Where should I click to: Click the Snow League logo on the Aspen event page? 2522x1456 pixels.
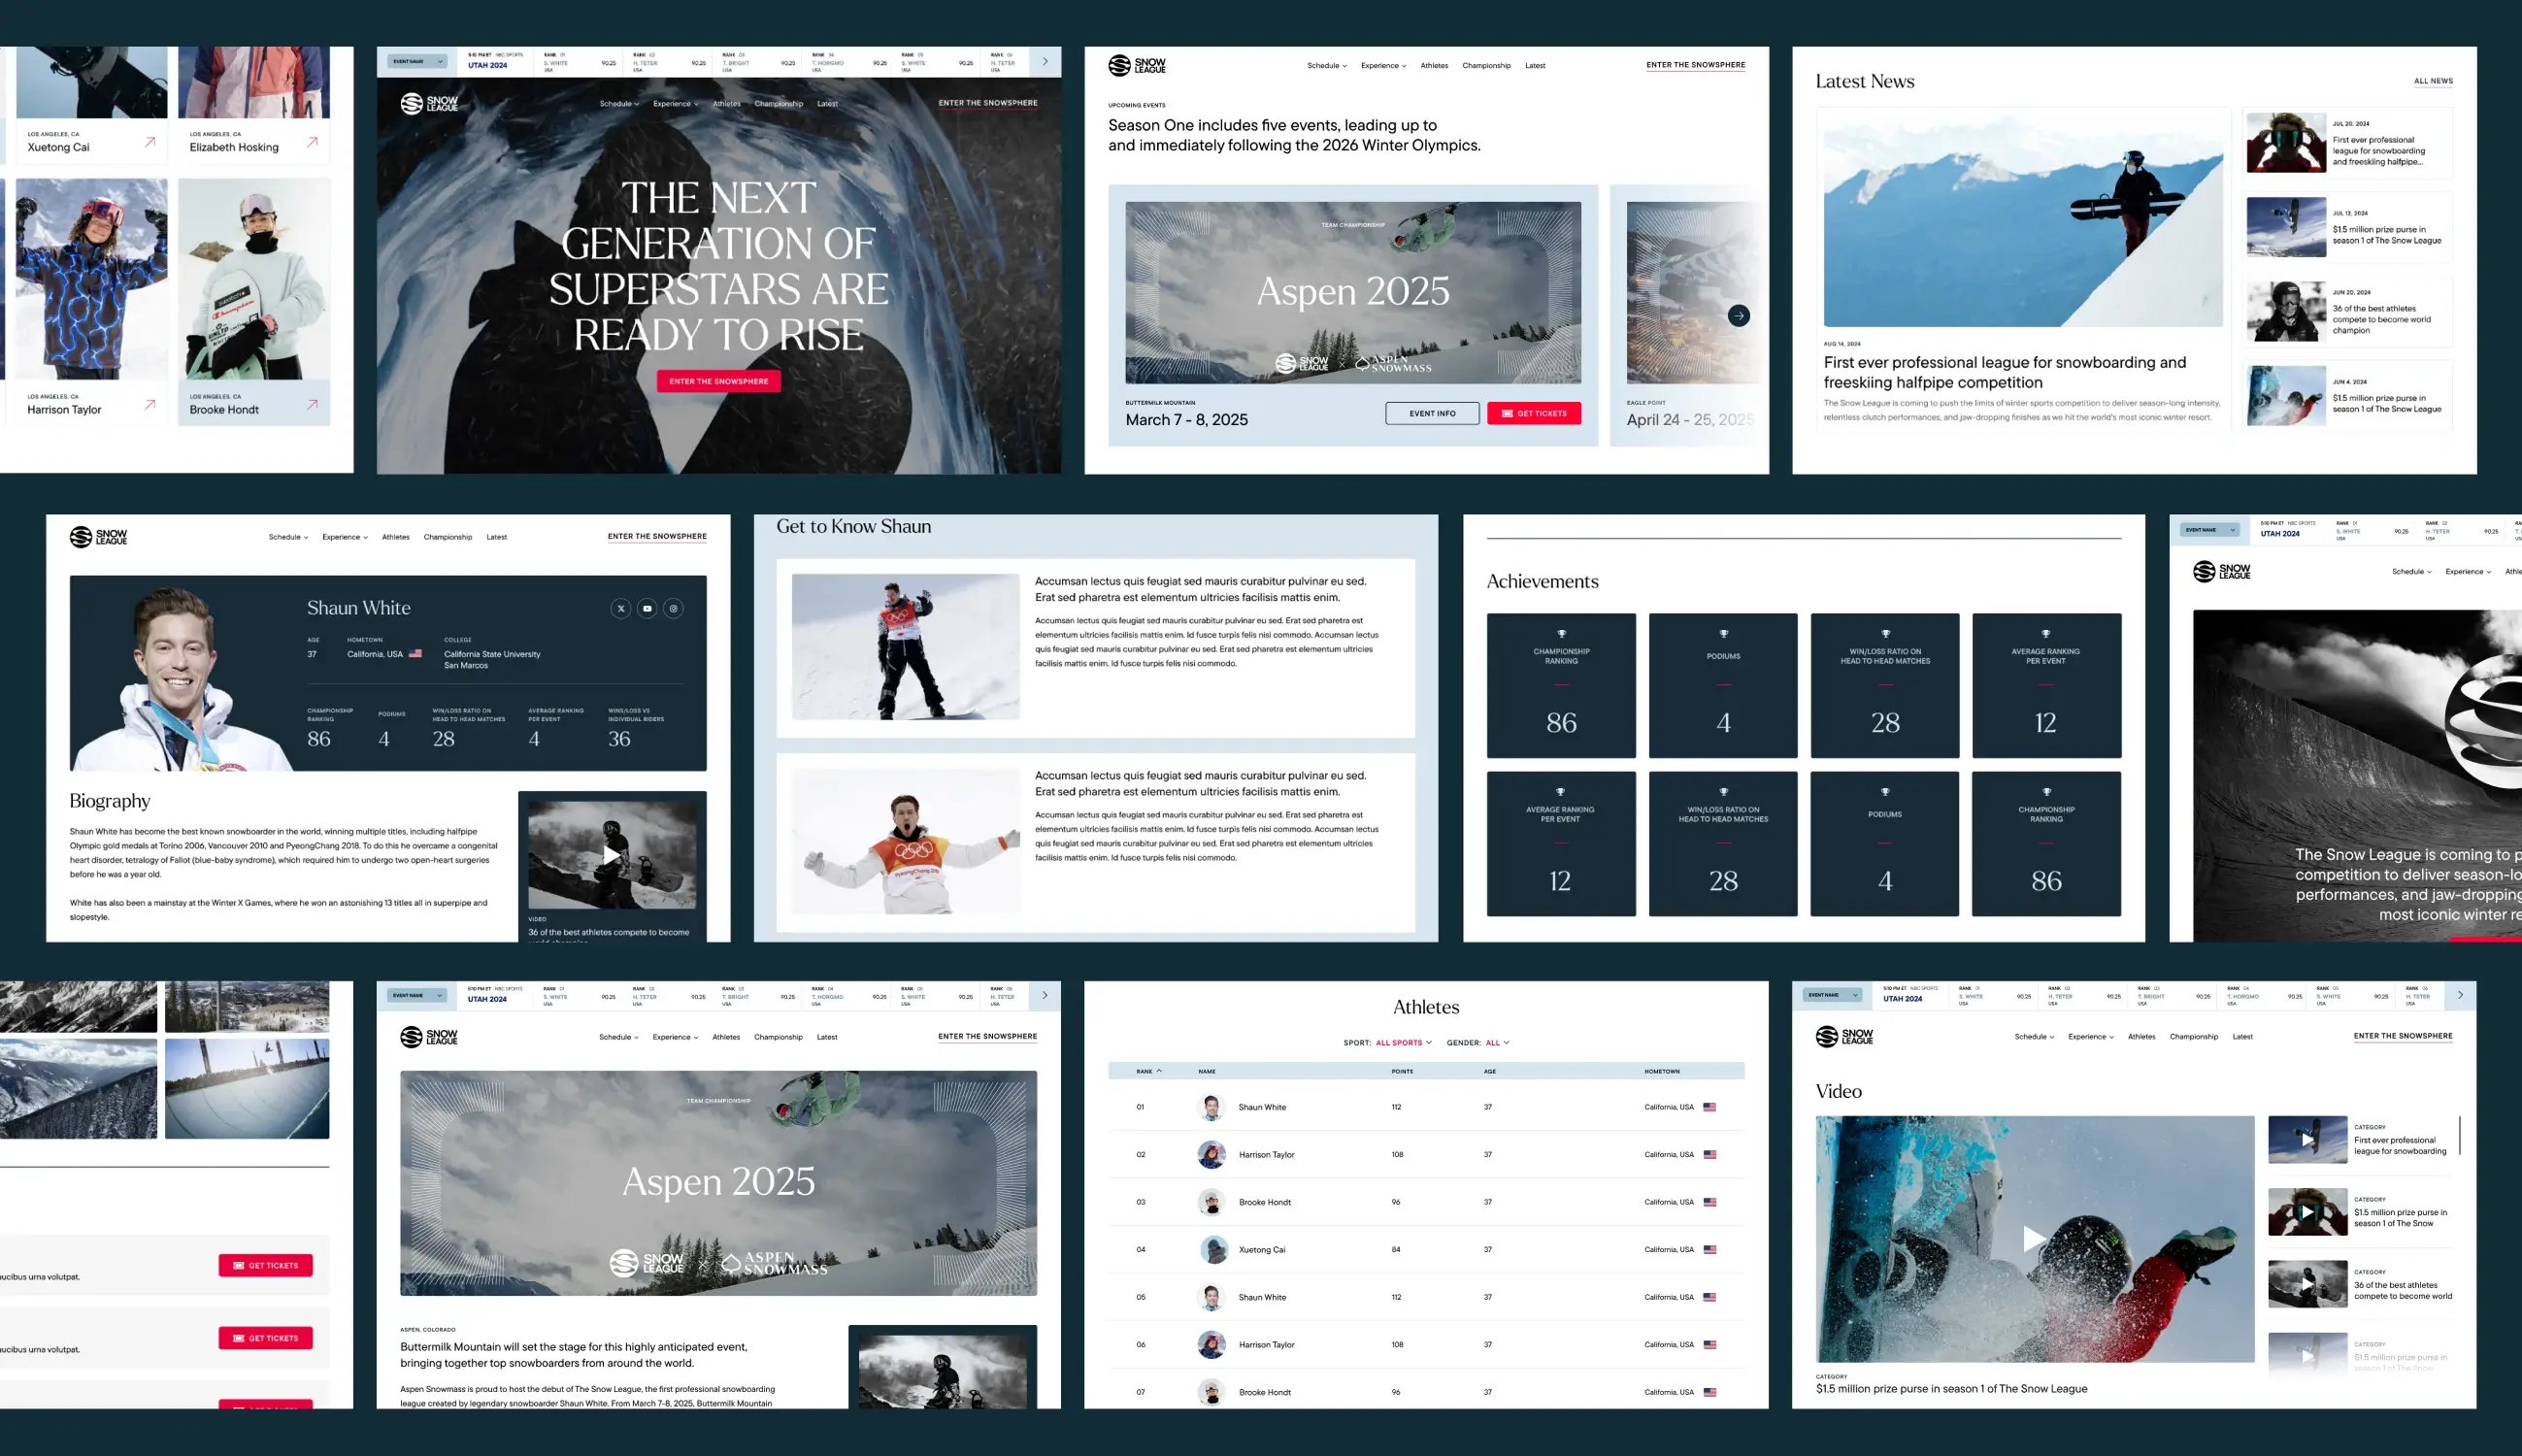point(429,1037)
